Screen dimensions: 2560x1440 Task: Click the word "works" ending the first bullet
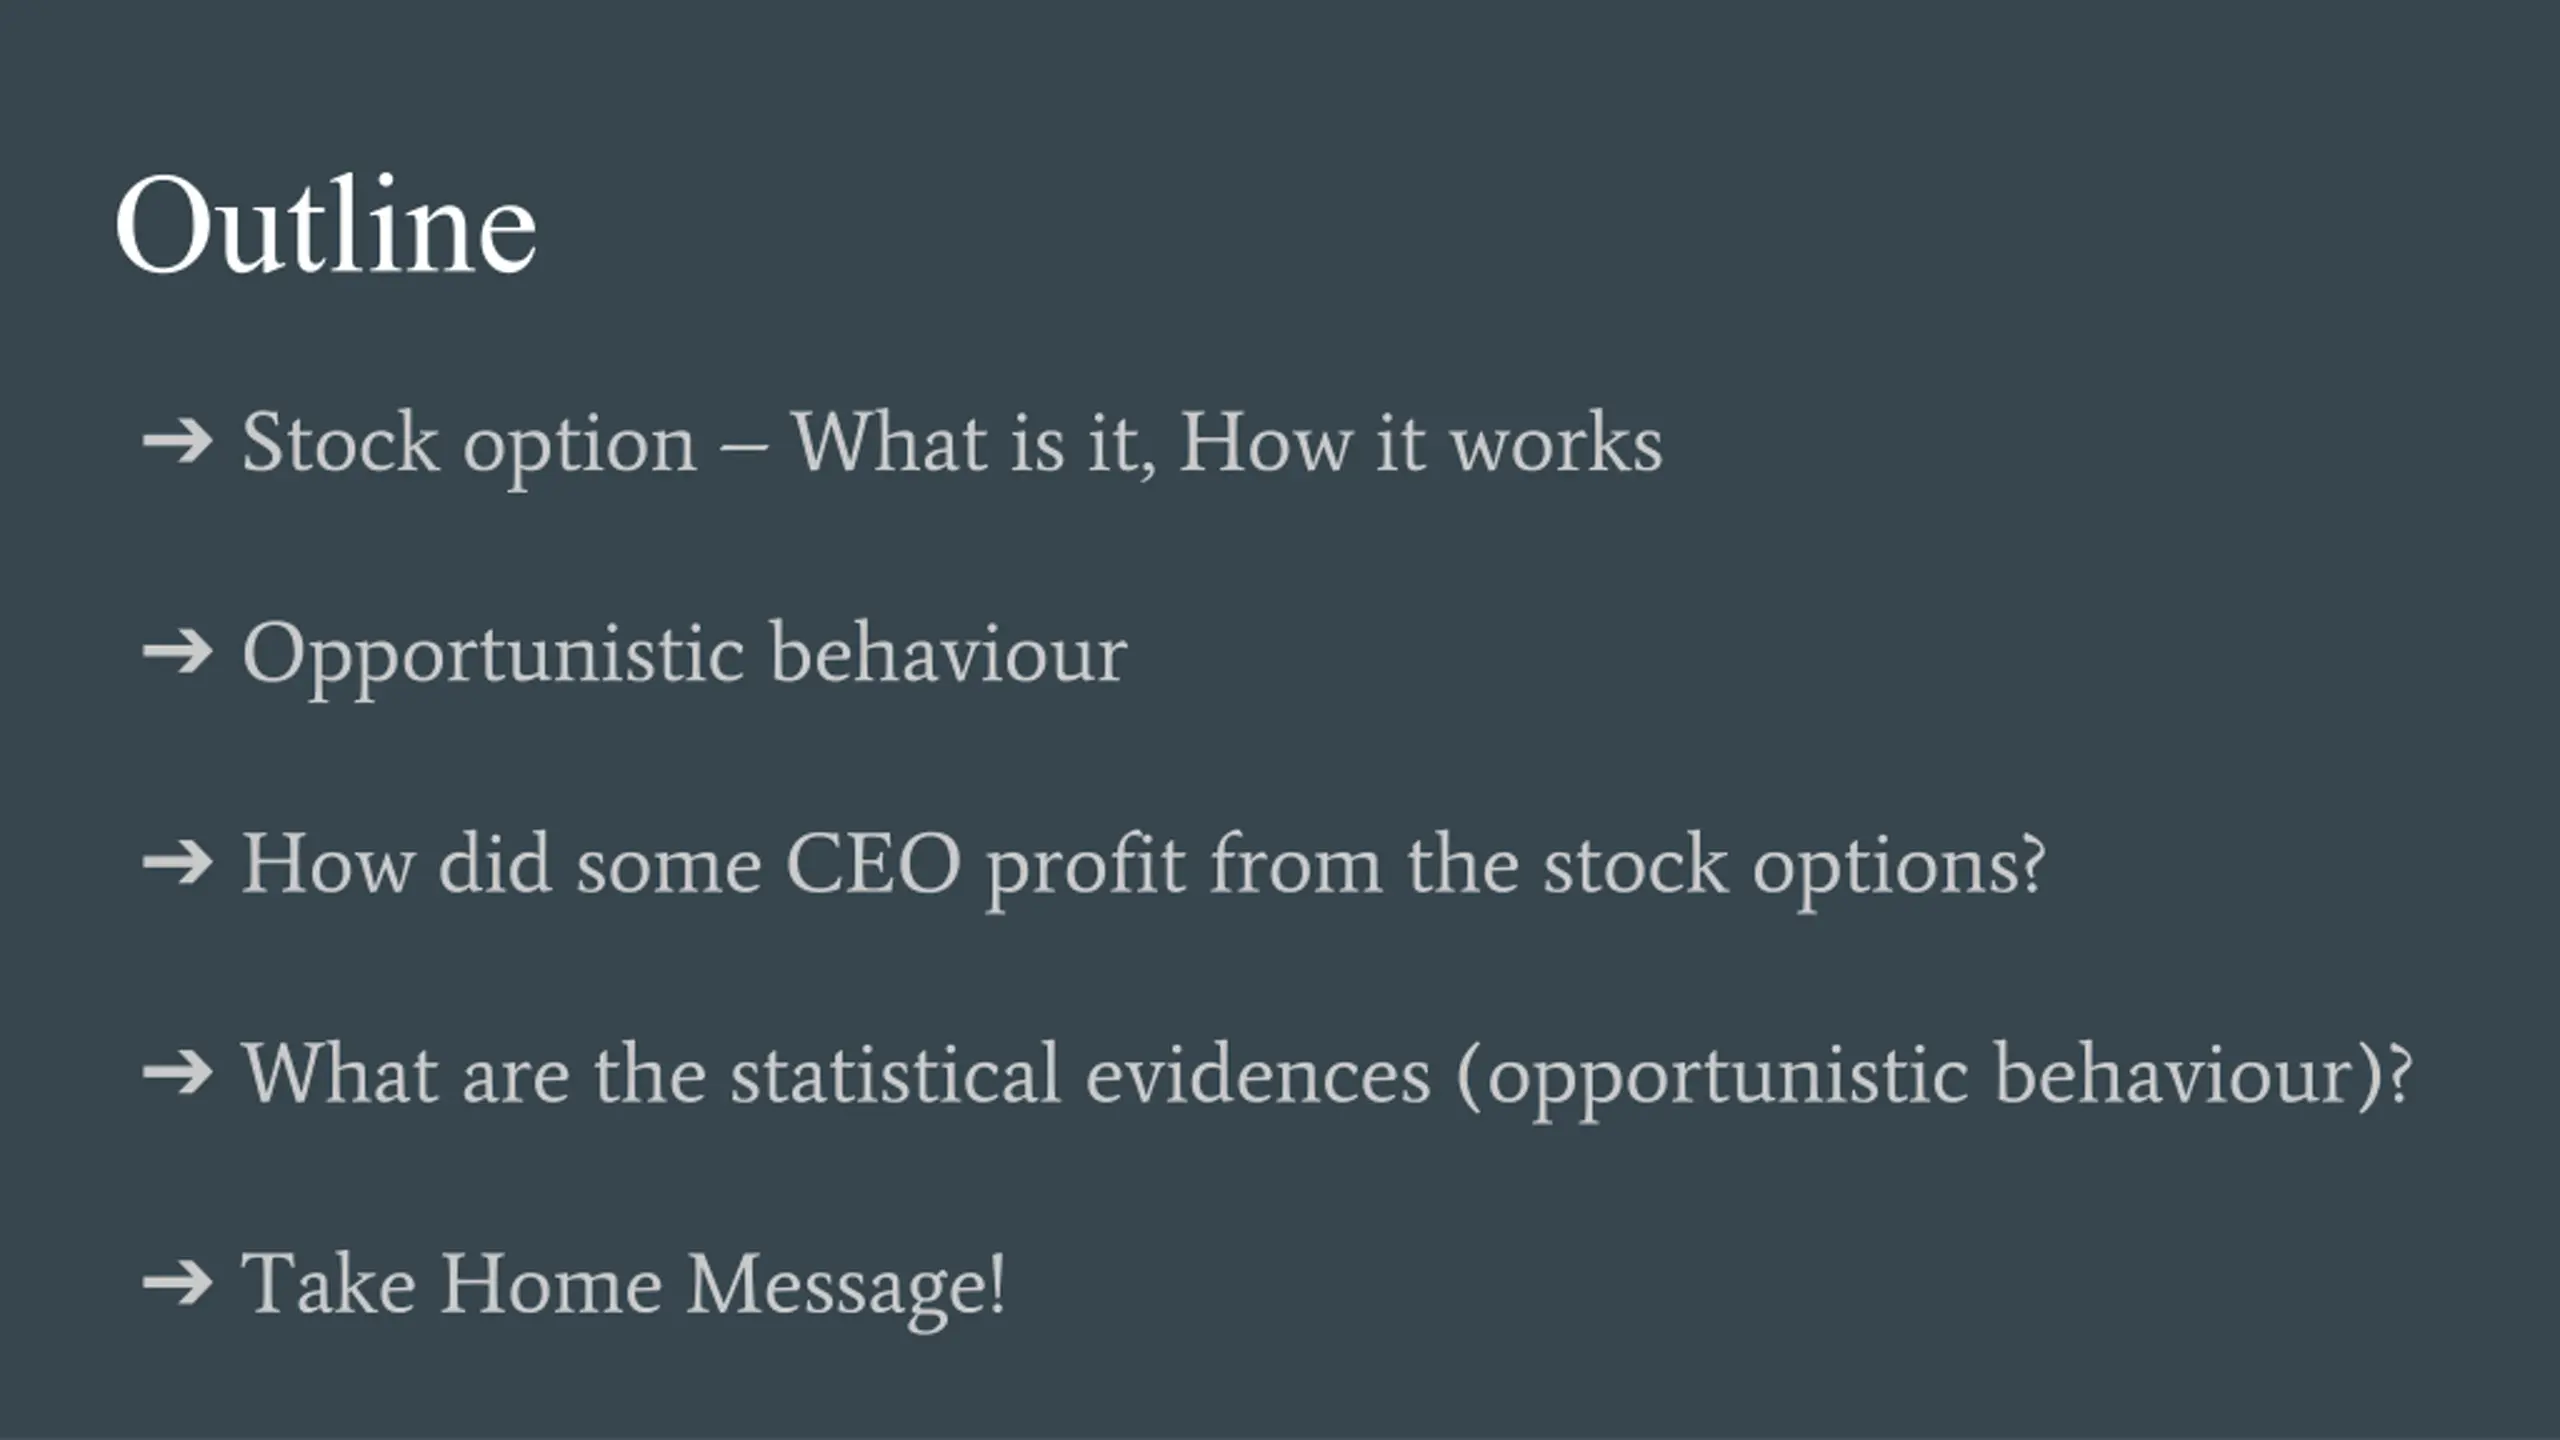tap(1557, 443)
